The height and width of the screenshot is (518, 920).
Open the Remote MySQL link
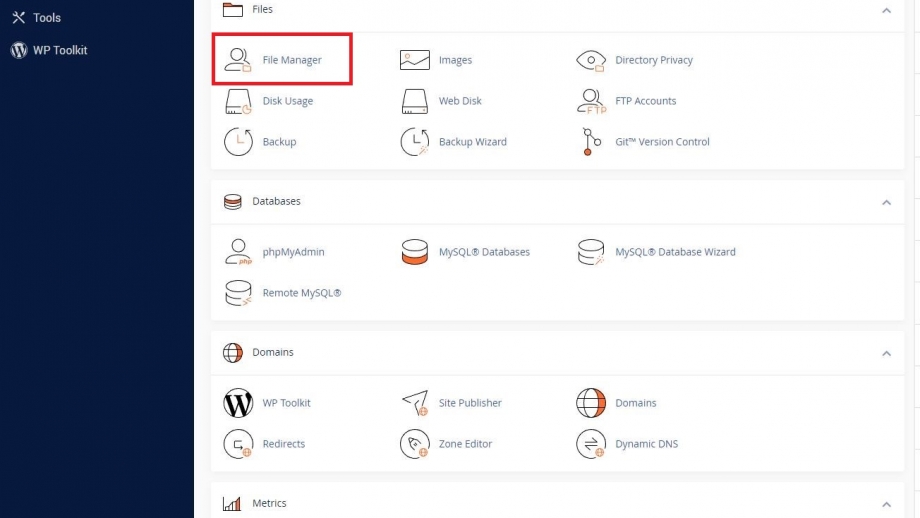(302, 293)
